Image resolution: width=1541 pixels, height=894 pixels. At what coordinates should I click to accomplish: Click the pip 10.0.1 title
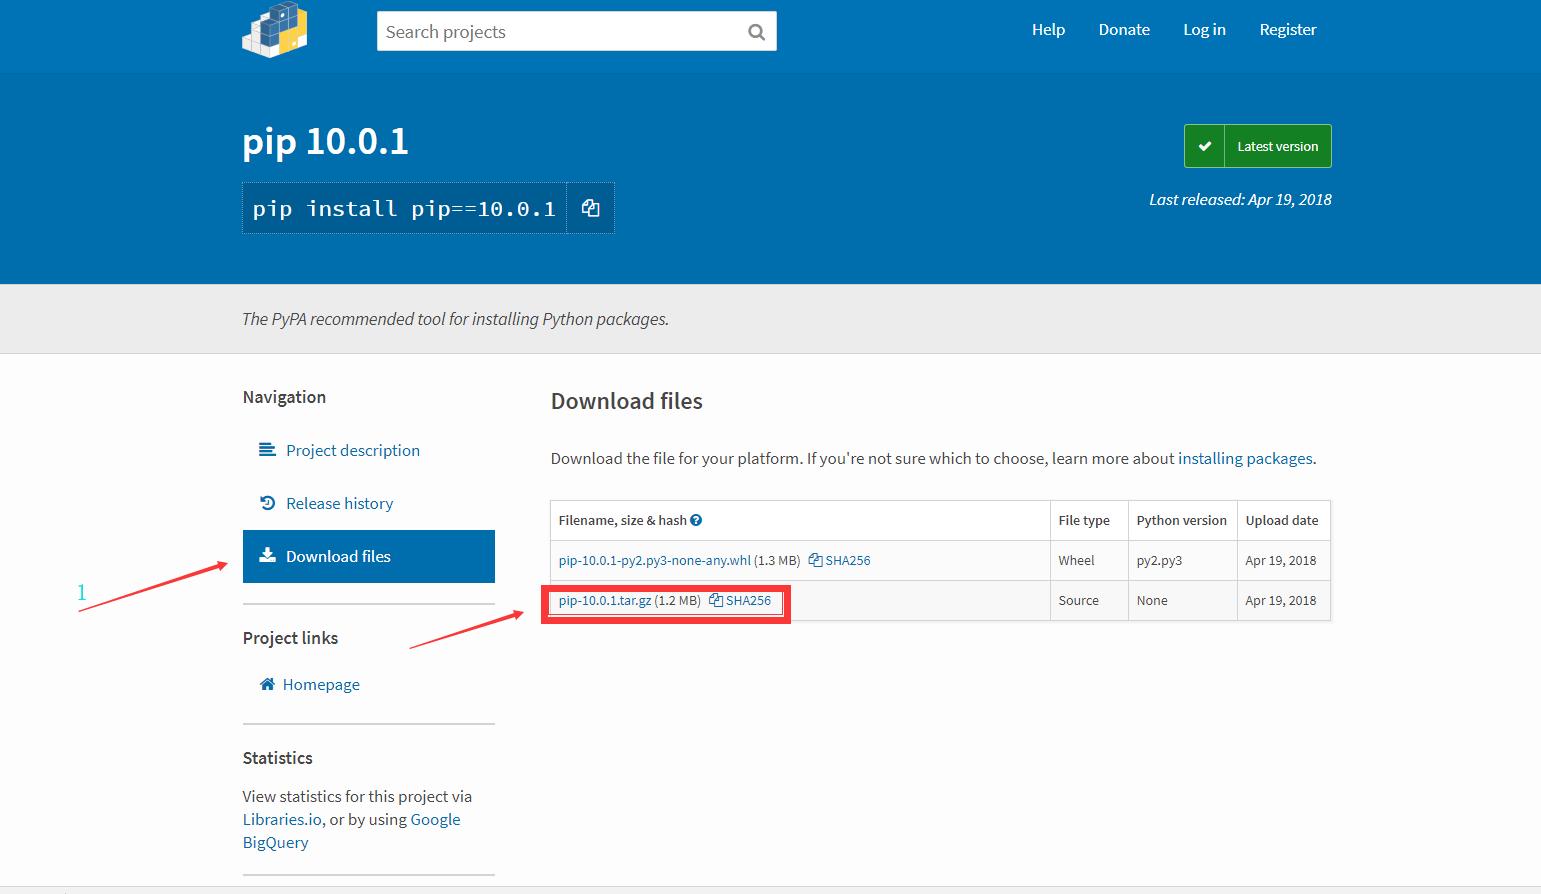325,141
